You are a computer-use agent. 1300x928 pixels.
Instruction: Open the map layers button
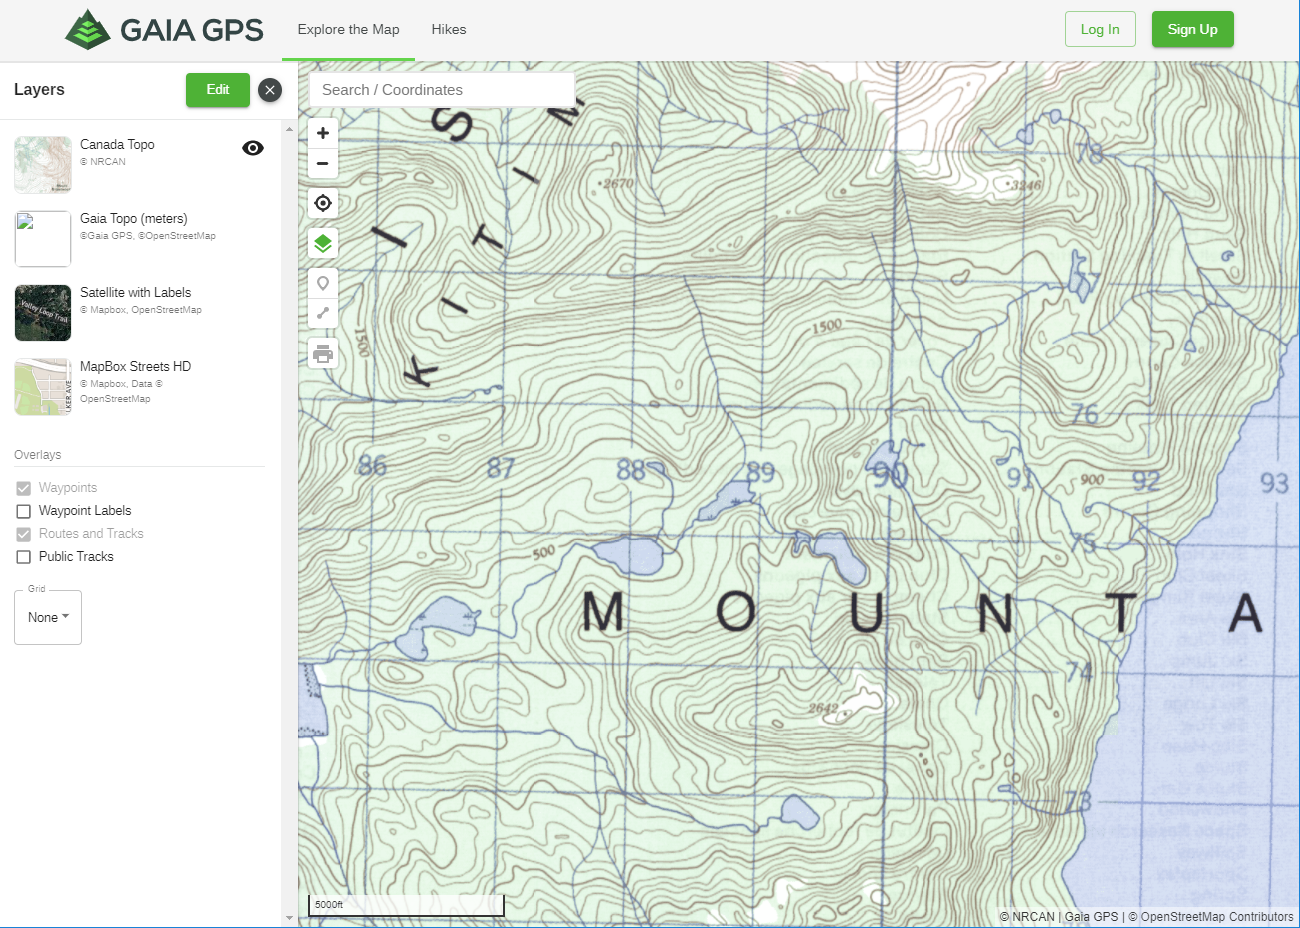coord(322,243)
